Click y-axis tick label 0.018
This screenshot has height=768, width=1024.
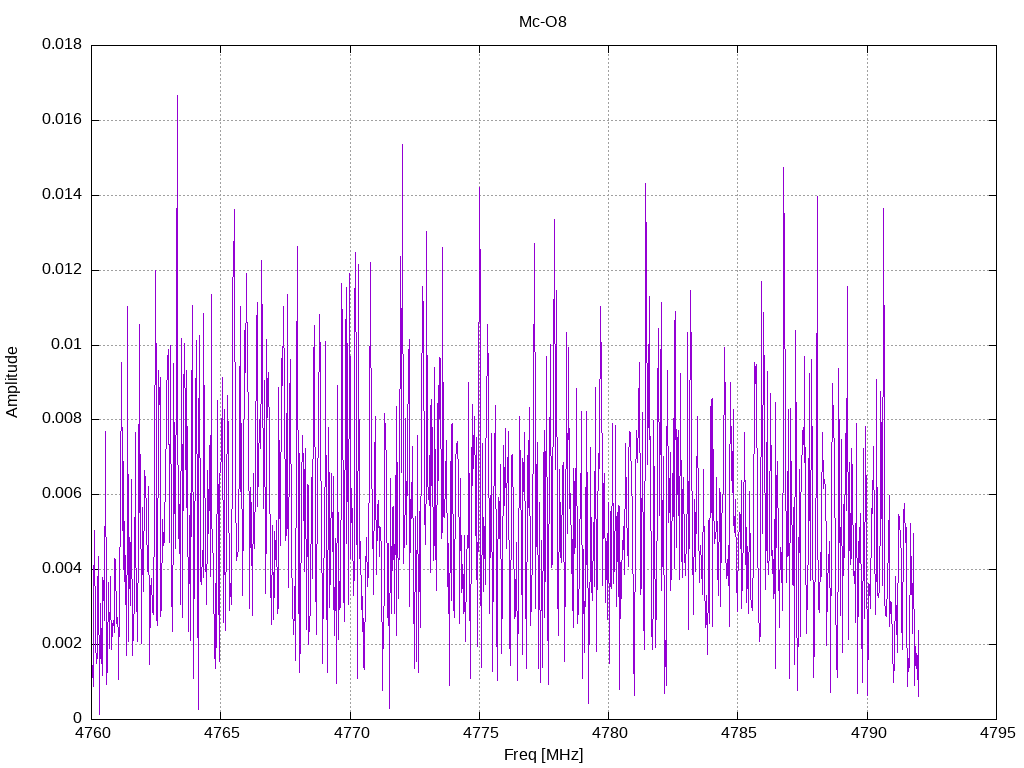click(62, 44)
